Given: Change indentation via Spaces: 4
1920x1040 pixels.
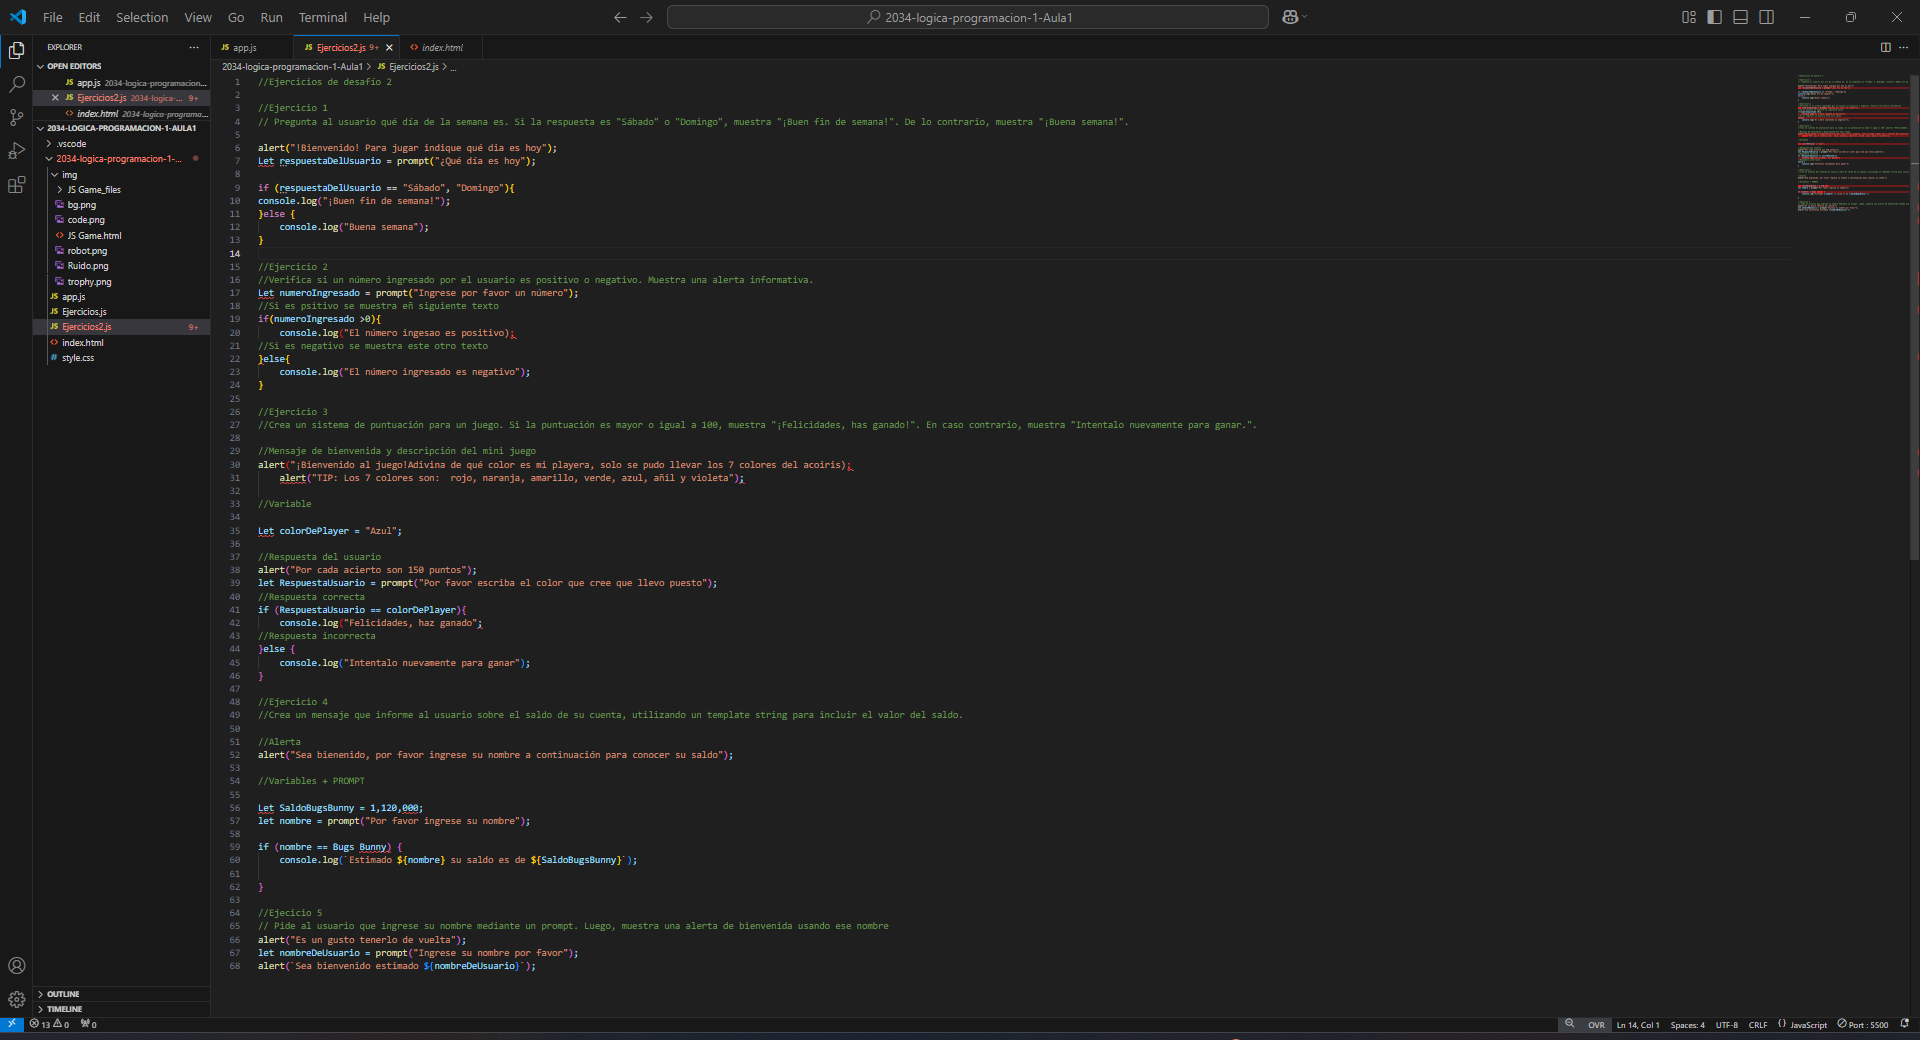Looking at the screenshot, I should [1687, 1024].
